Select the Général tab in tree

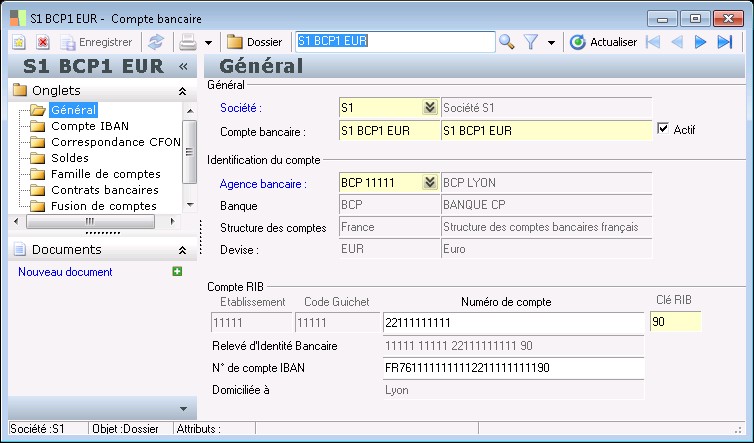[74, 110]
